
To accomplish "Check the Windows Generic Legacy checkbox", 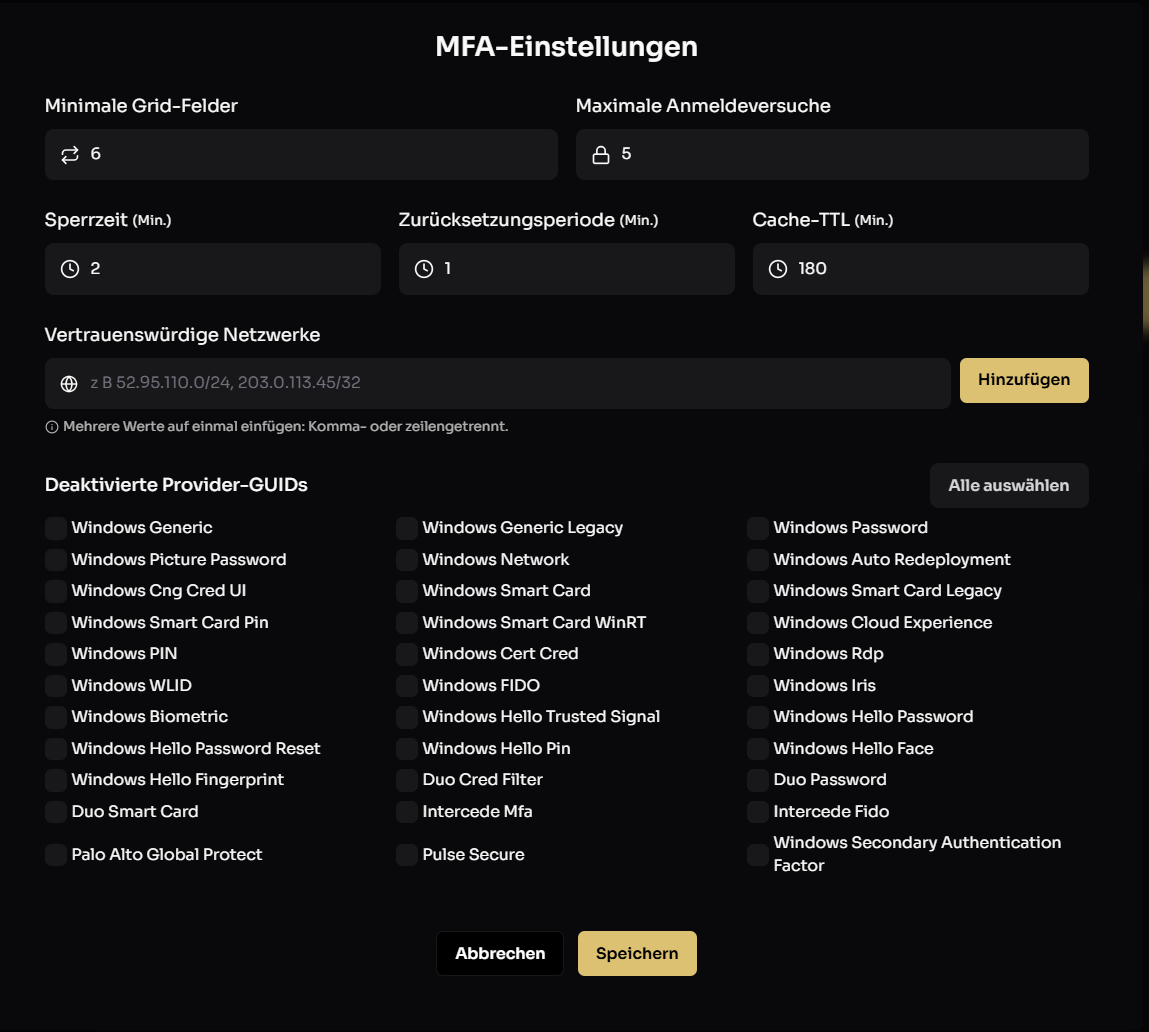I will tap(407, 528).
